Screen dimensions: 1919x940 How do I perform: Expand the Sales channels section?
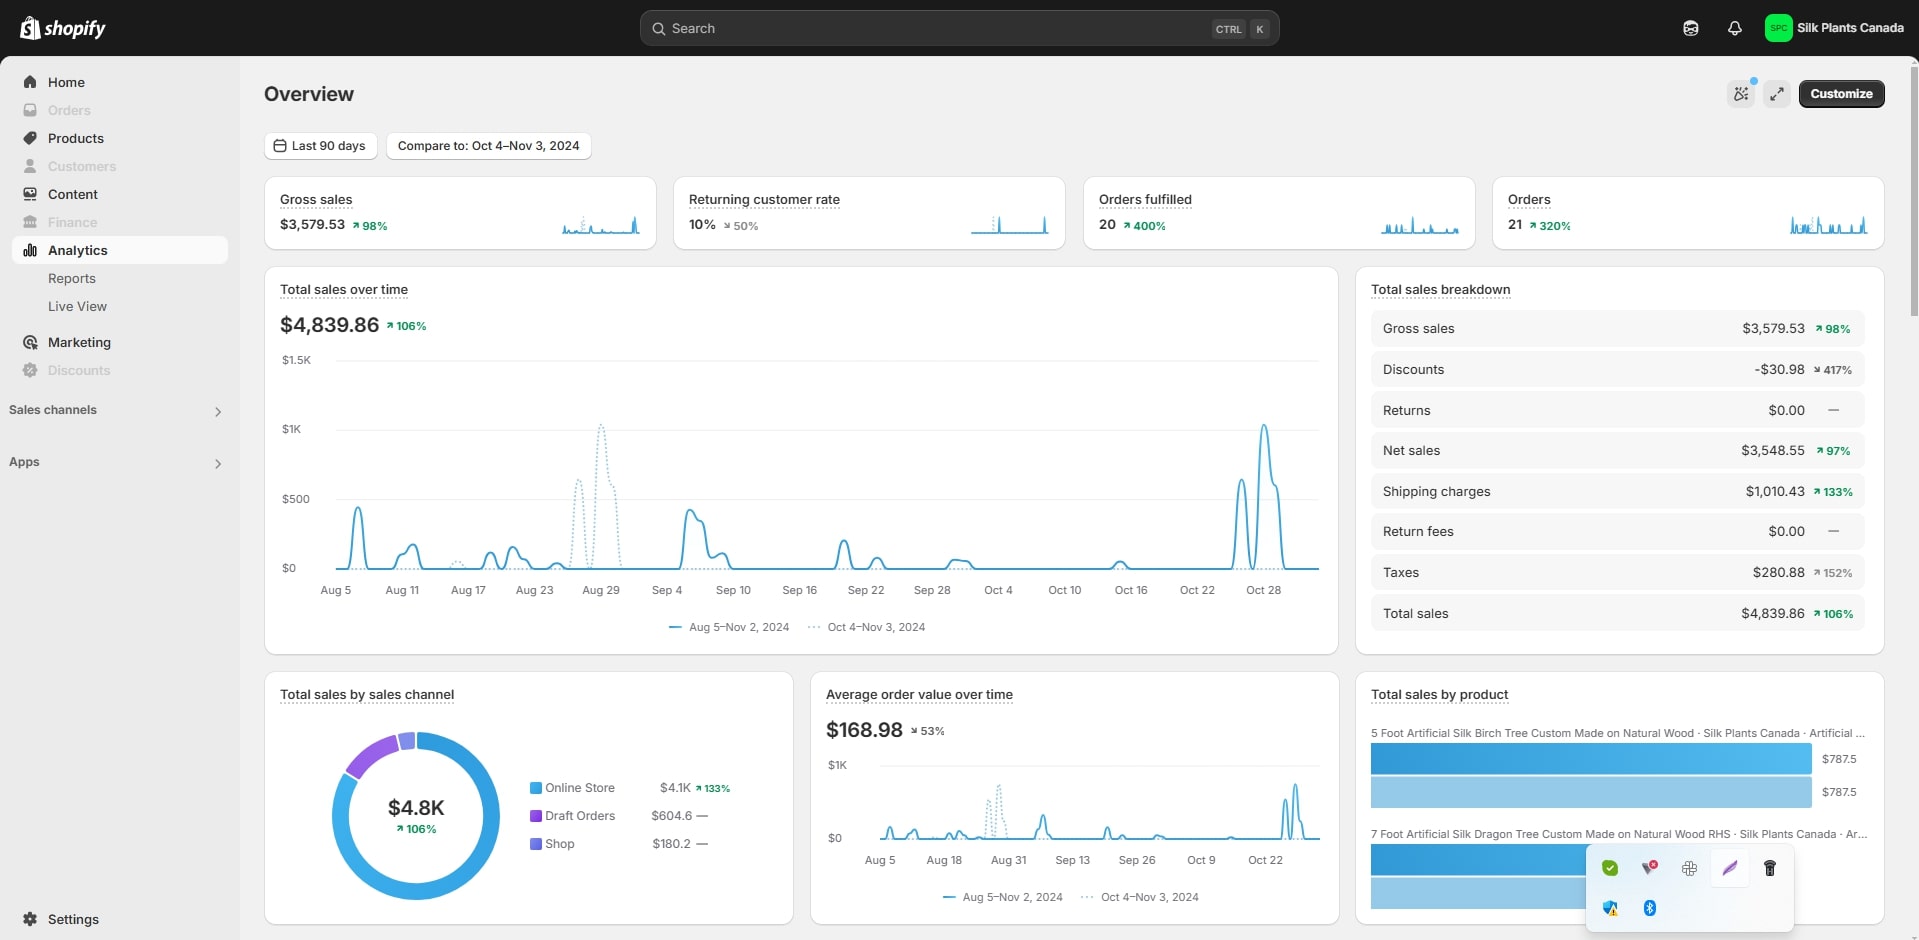click(218, 411)
